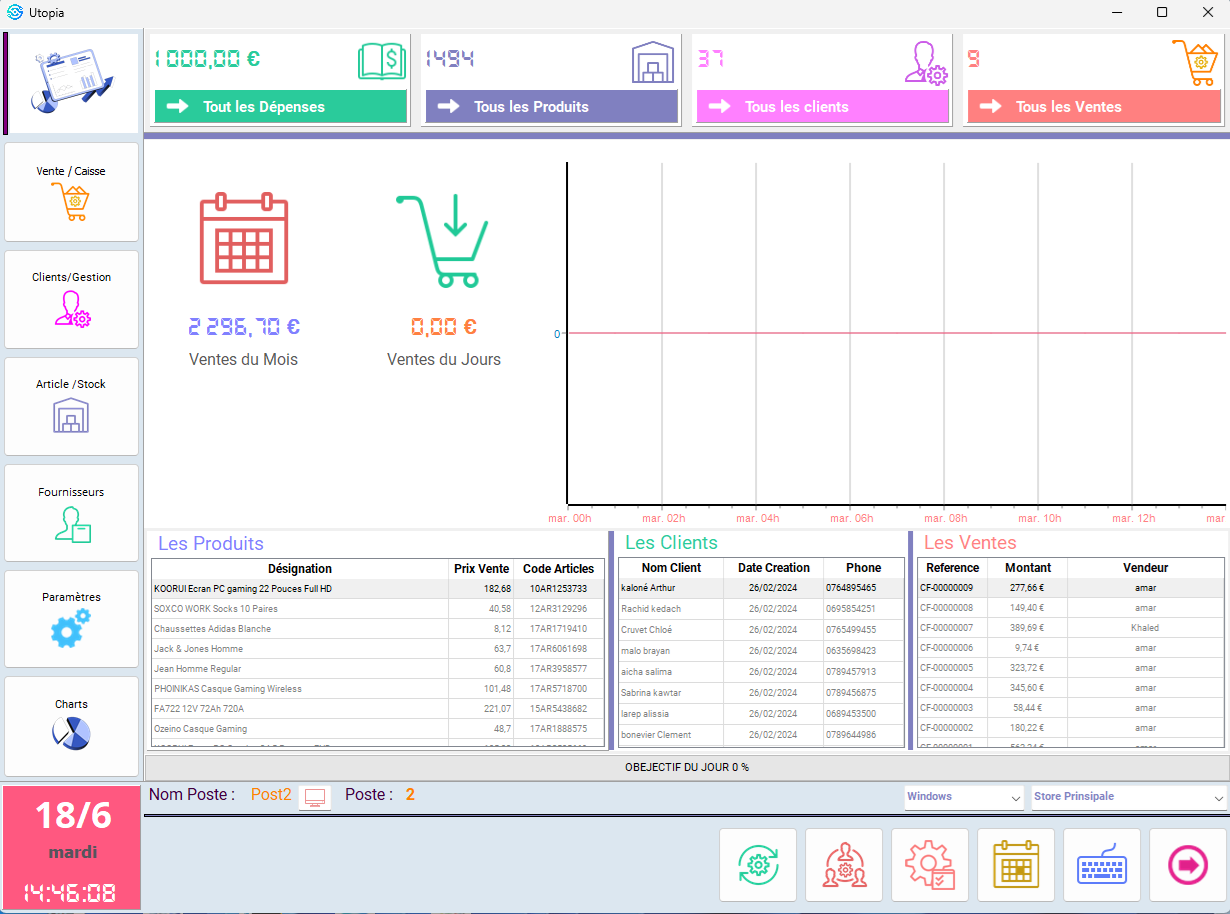
Task: Select Ozeino Casque Gaming product
Action: 378,729
